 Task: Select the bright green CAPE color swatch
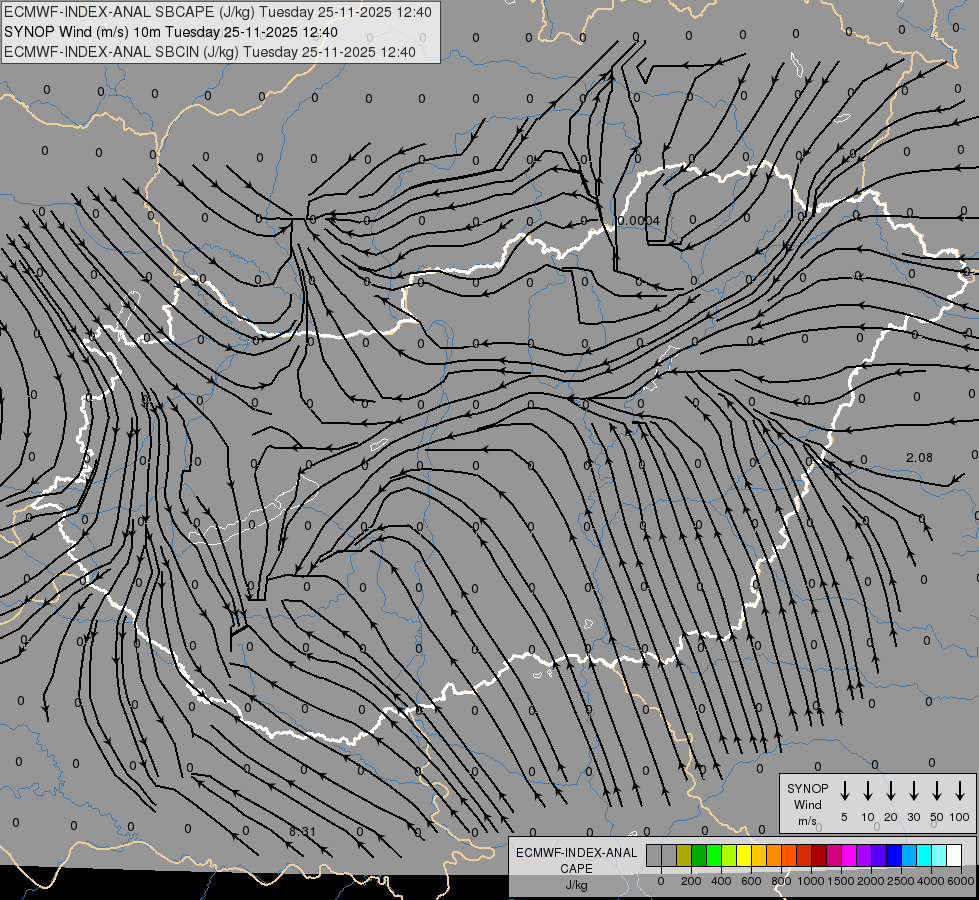coord(714,855)
